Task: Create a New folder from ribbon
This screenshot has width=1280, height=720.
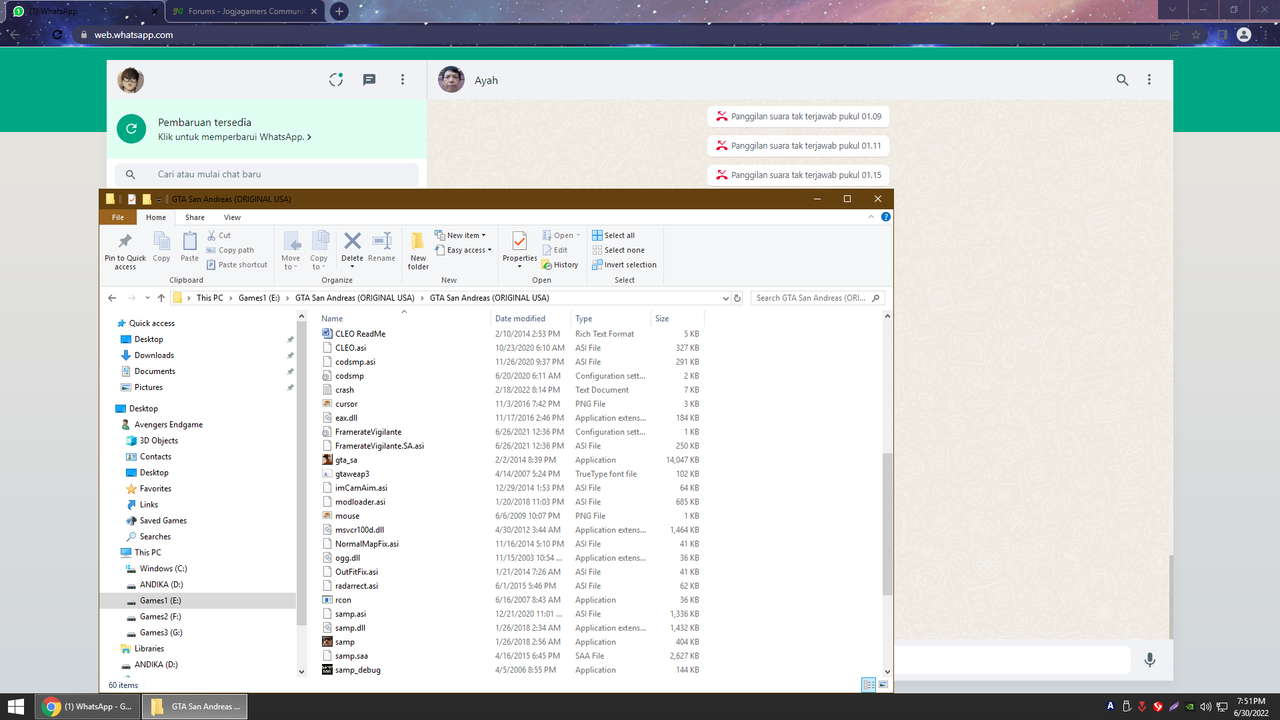Action: [418, 249]
